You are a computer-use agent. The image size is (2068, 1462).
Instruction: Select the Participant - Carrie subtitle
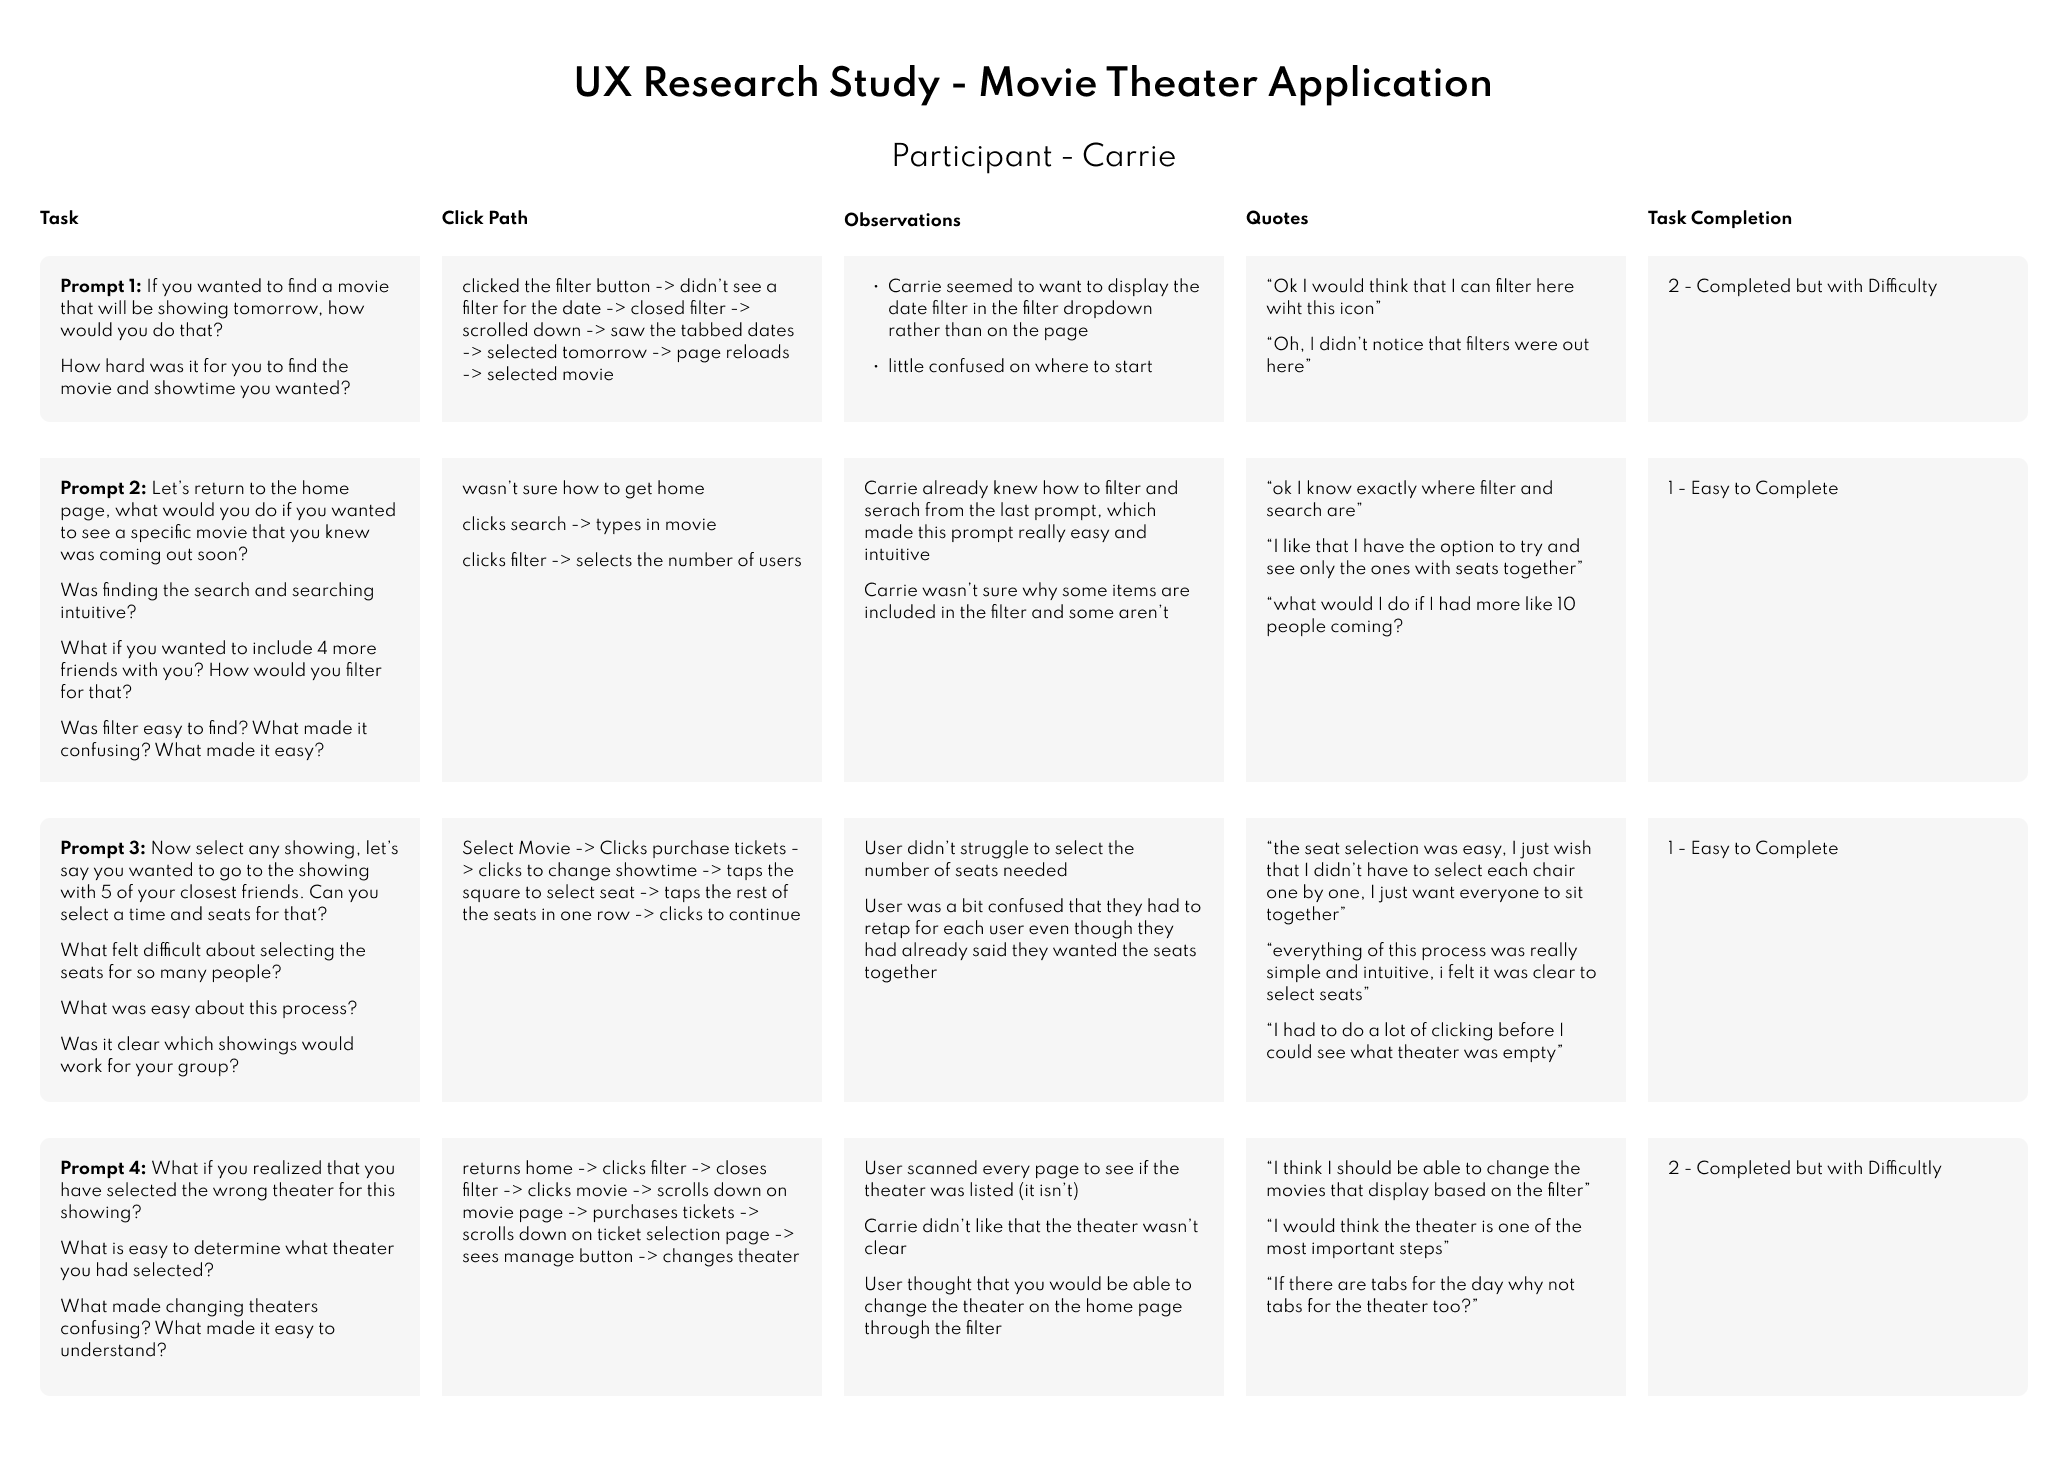1033,156
